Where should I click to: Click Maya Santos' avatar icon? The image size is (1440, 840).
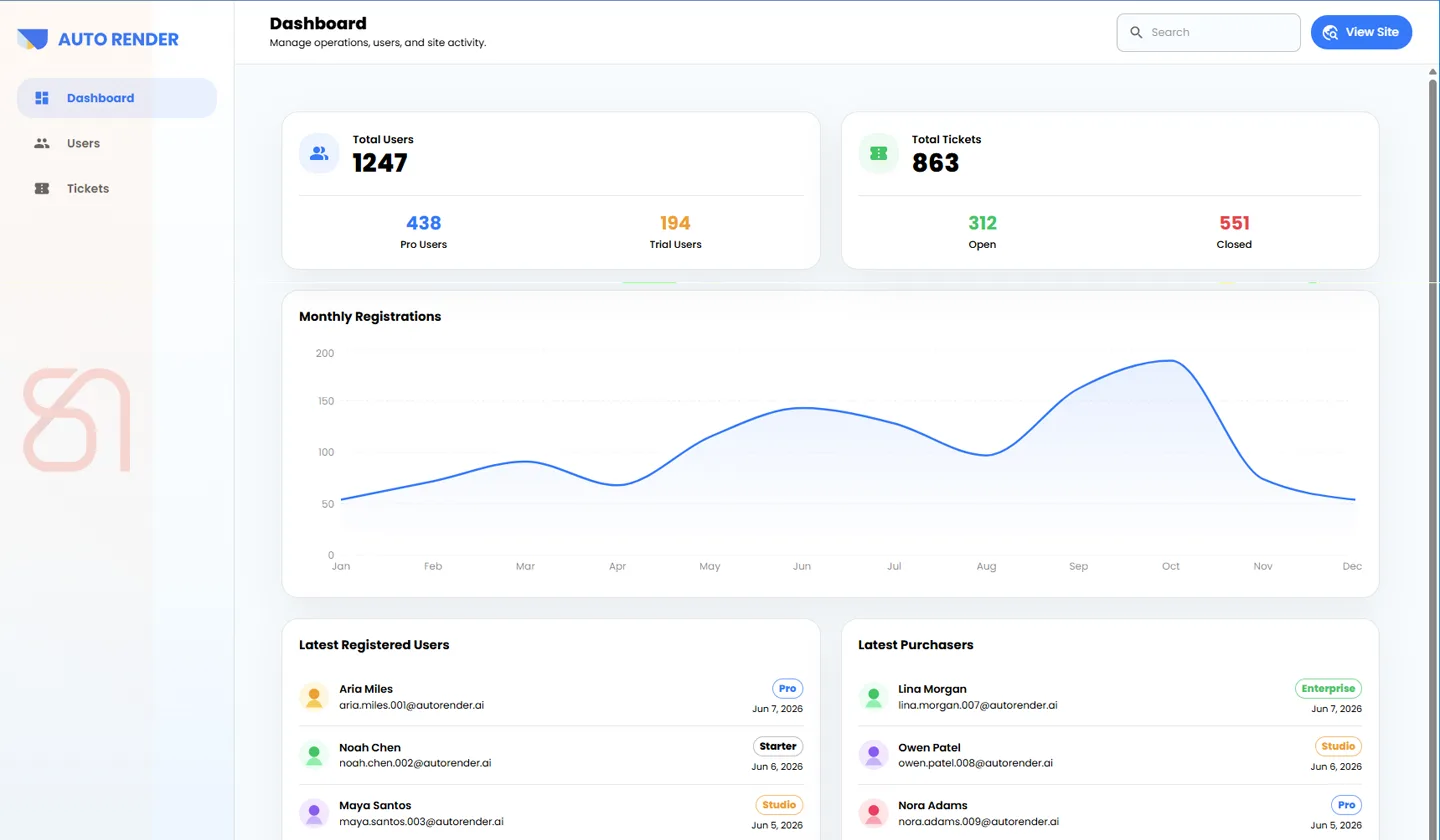pos(314,812)
